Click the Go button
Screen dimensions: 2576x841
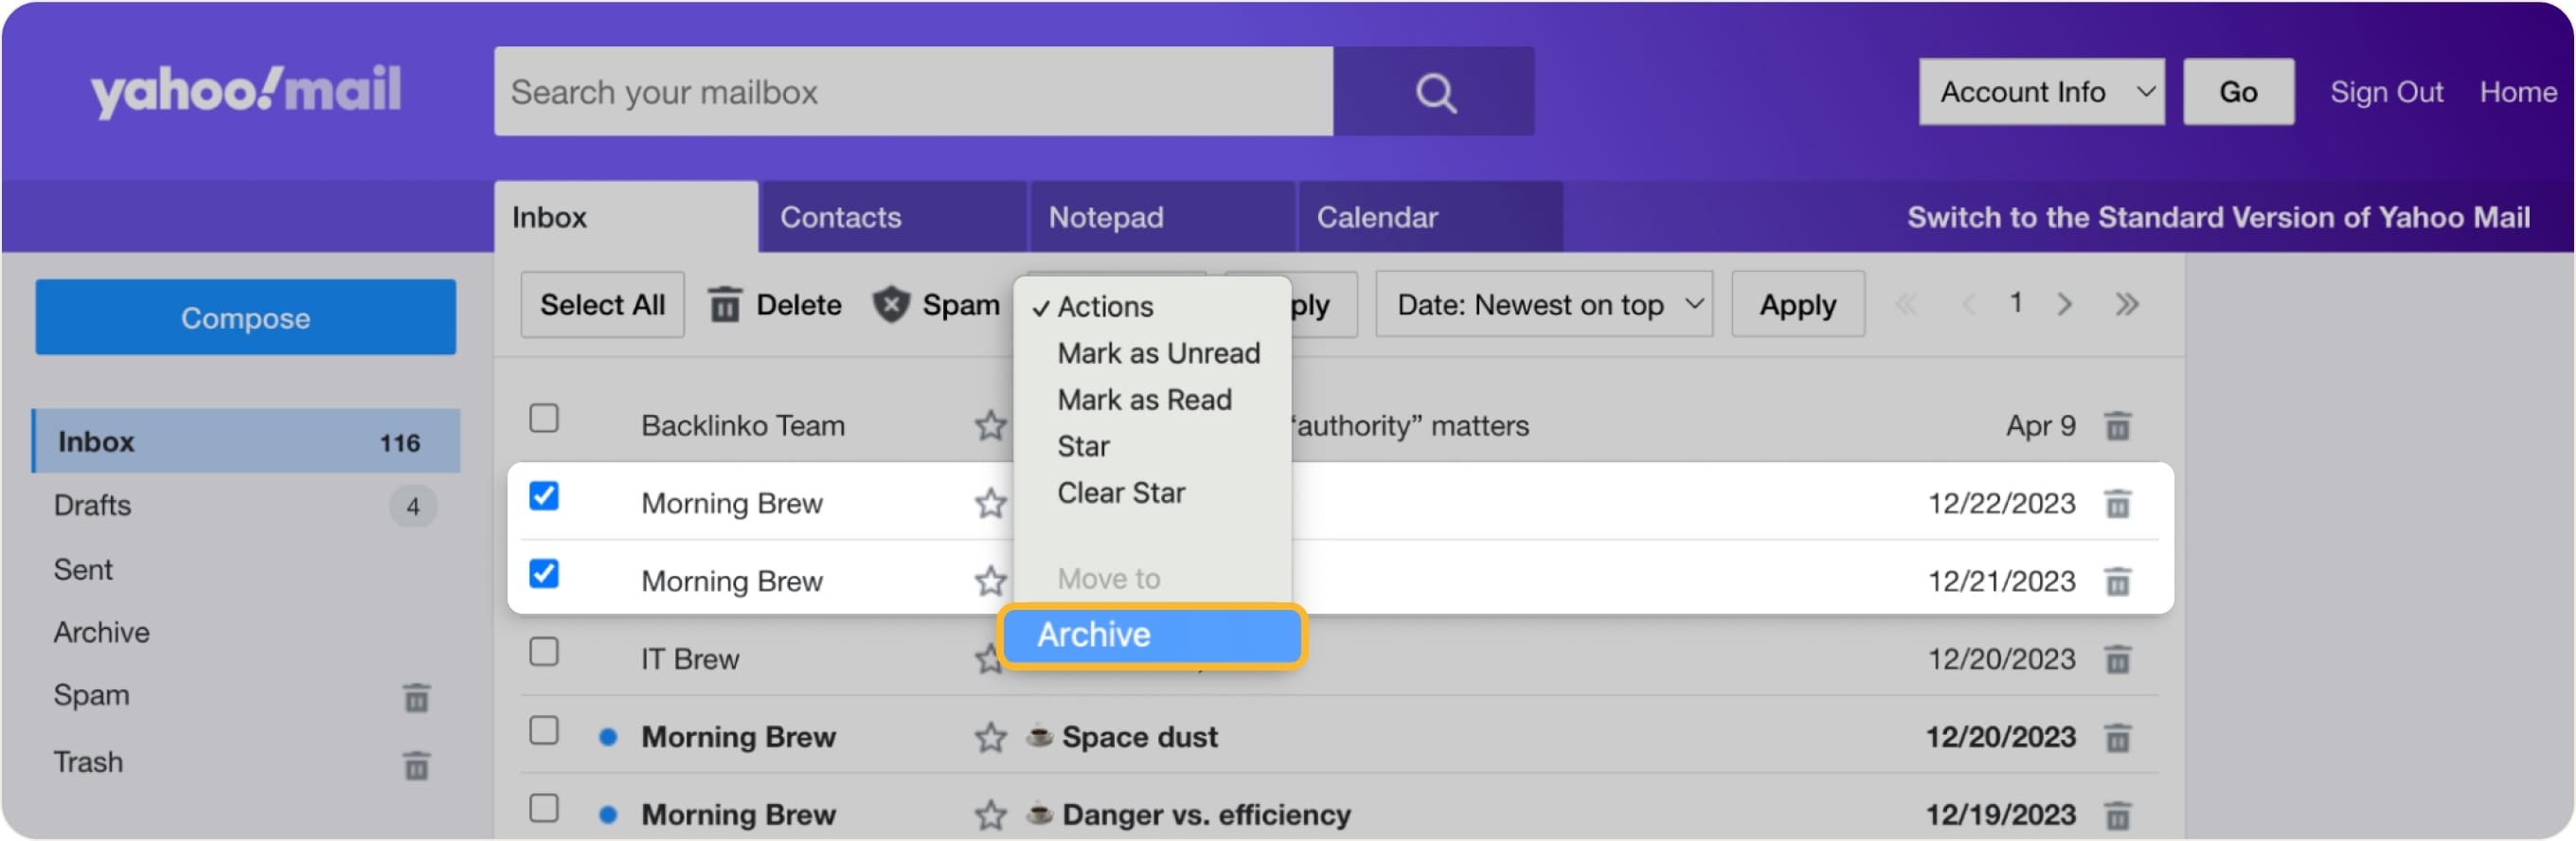[2238, 92]
